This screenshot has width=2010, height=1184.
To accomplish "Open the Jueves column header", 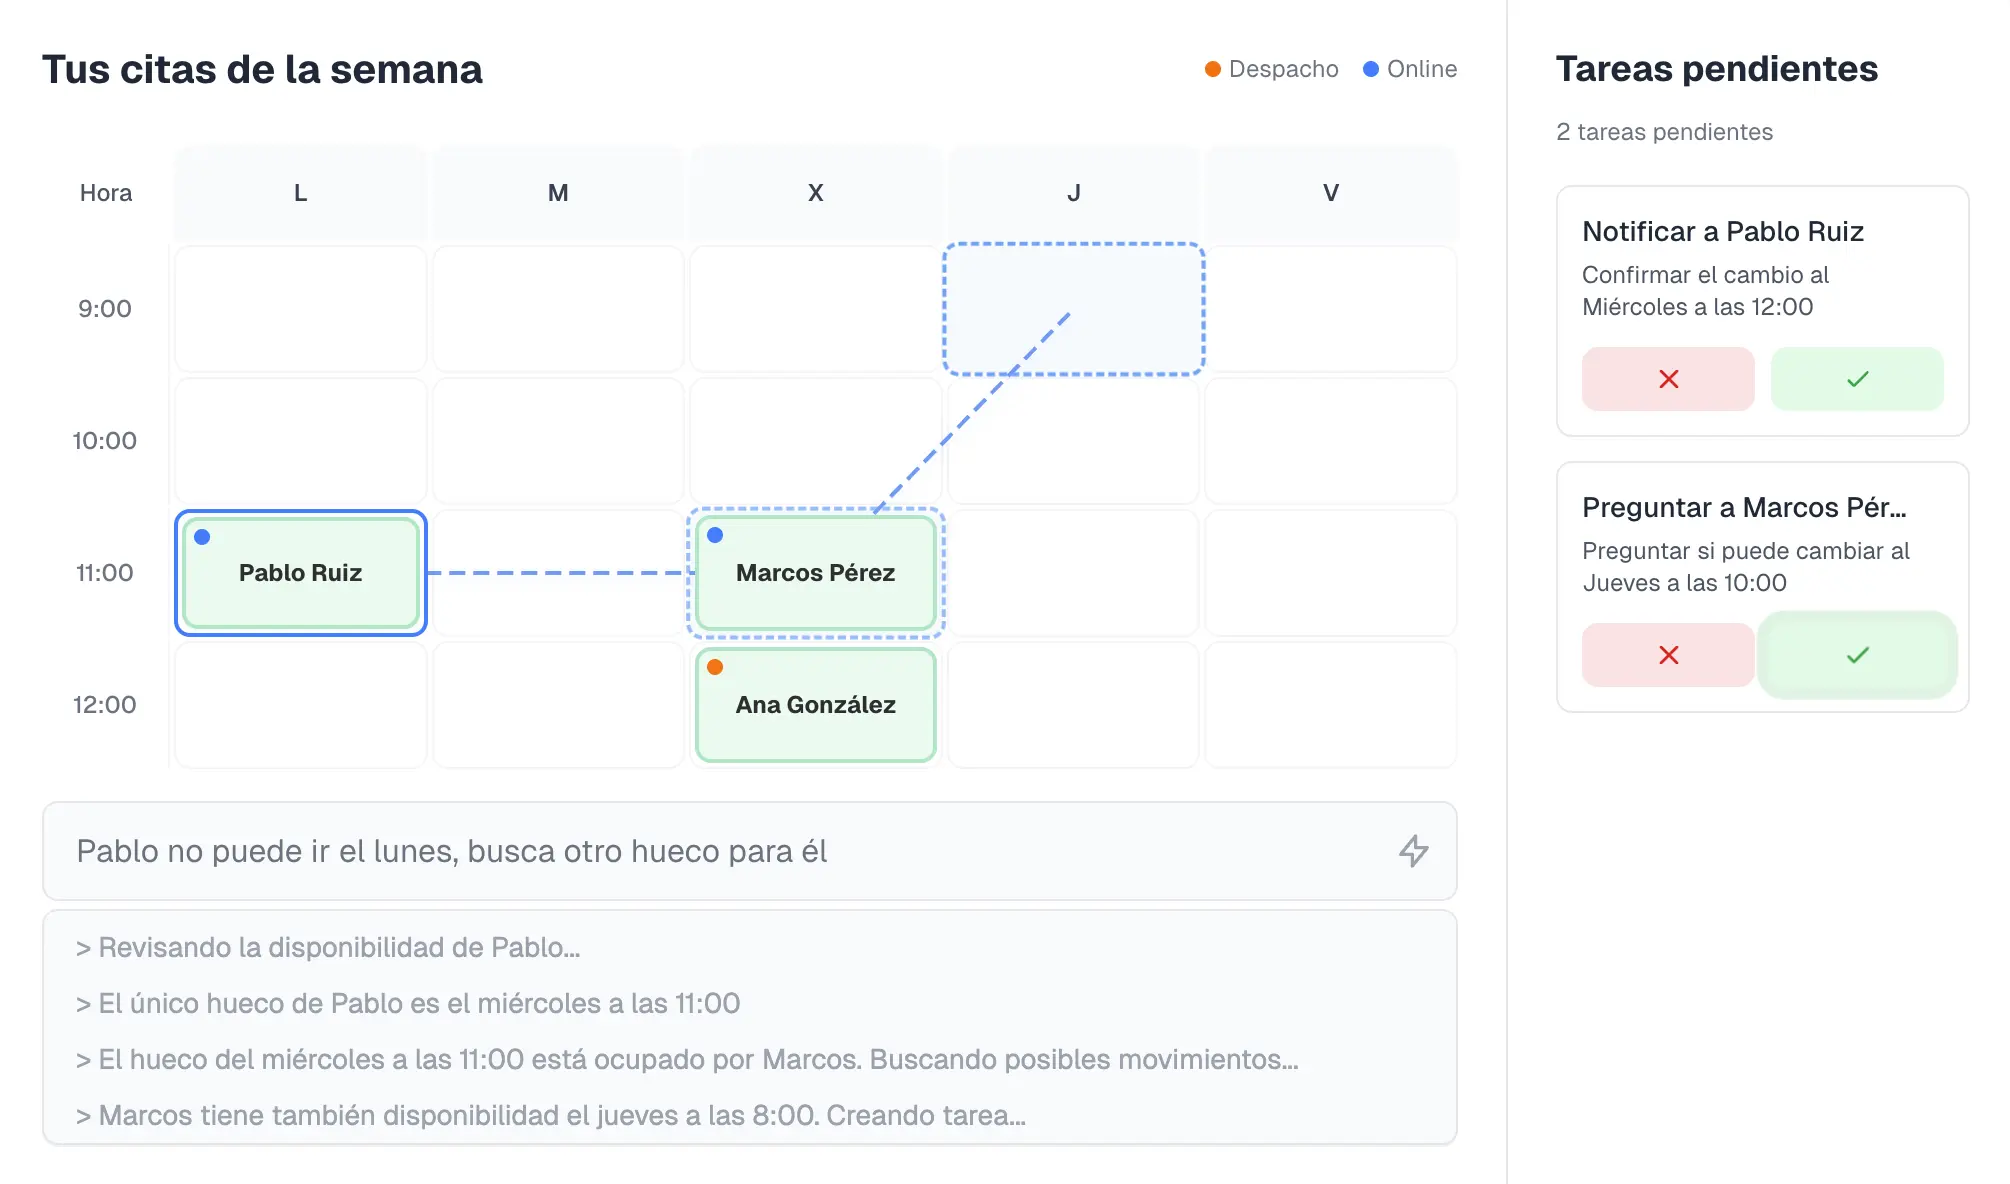I will tap(1074, 193).
